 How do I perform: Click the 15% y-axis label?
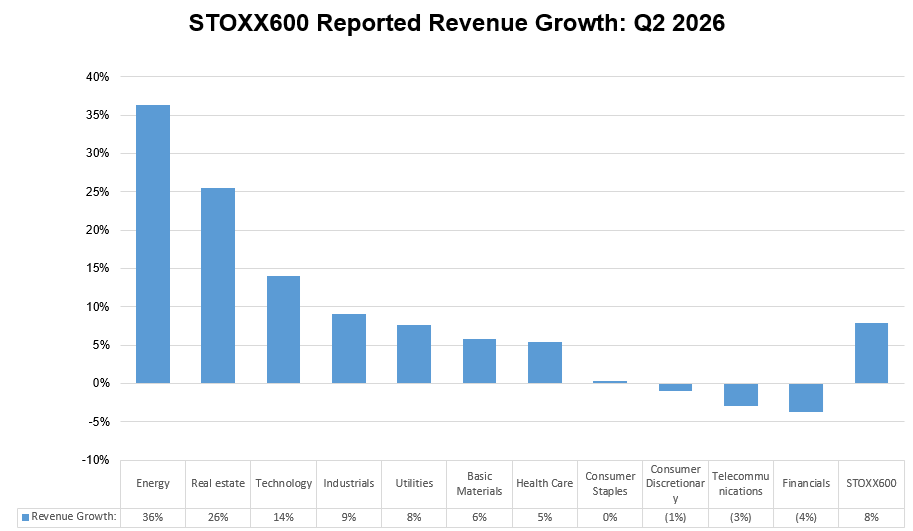click(x=98, y=268)
